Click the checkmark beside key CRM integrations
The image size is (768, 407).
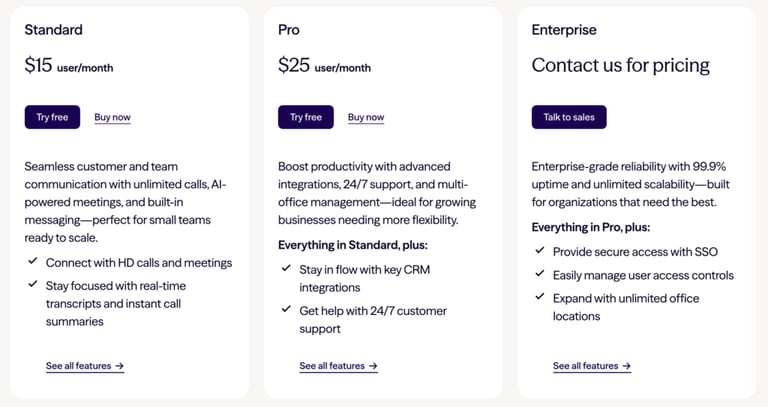(x=286, y=268)
